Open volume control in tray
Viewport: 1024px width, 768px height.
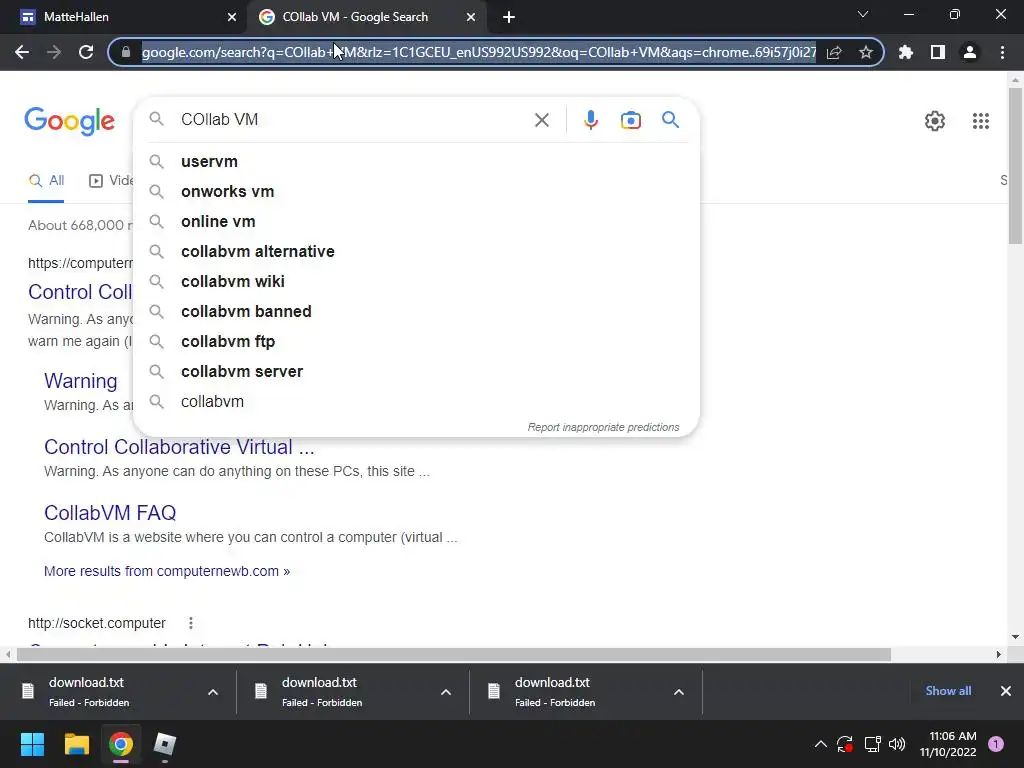897,744
